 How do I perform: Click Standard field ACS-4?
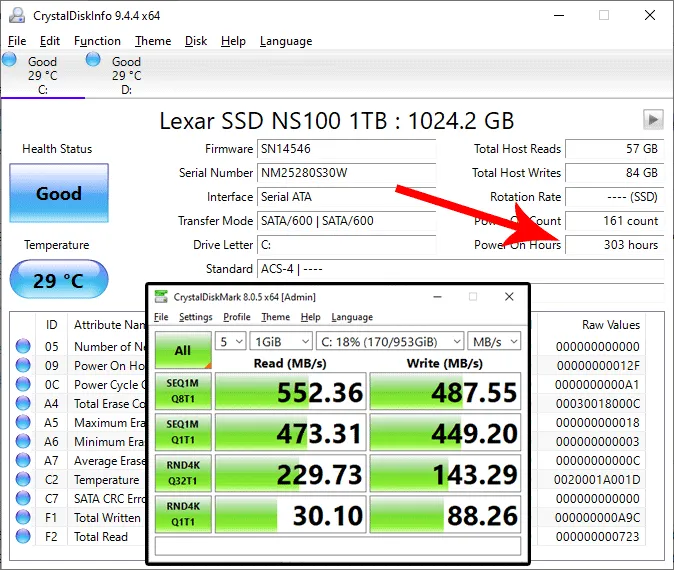461,269
